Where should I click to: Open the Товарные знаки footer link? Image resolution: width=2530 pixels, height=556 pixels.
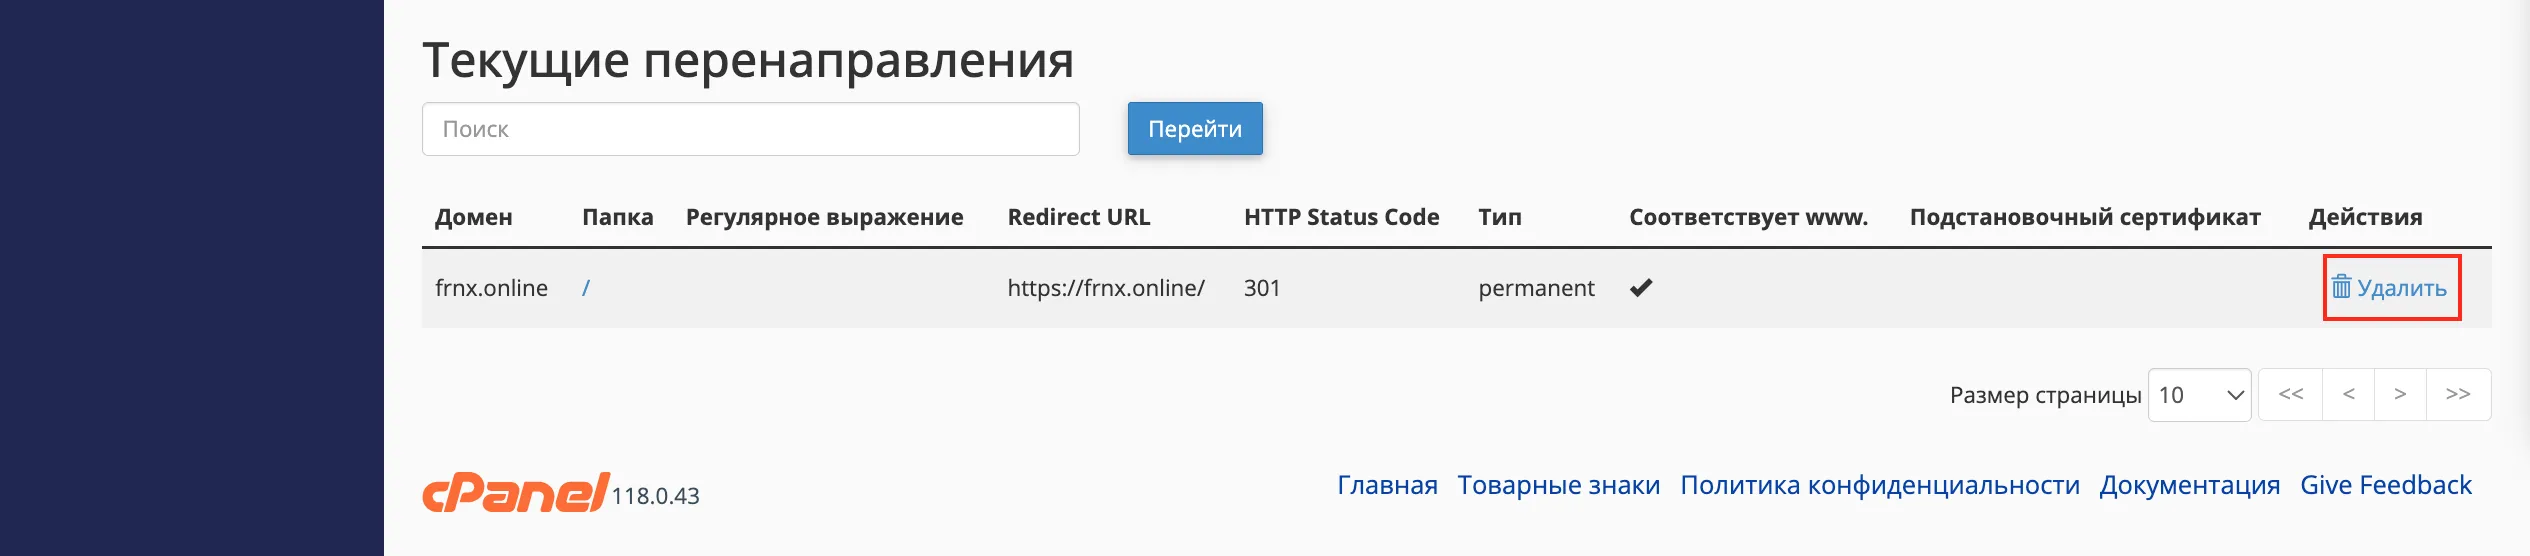[1558, 485]
